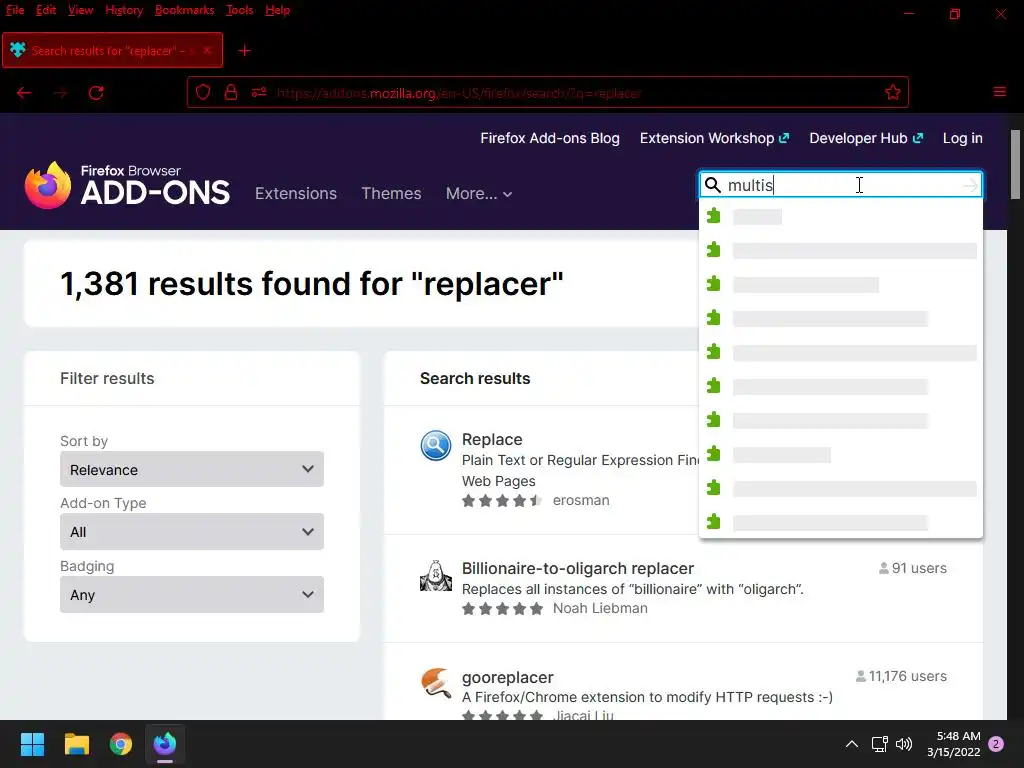Open the Edit menu
The image size is (1024, 768).
pos(46,10)
